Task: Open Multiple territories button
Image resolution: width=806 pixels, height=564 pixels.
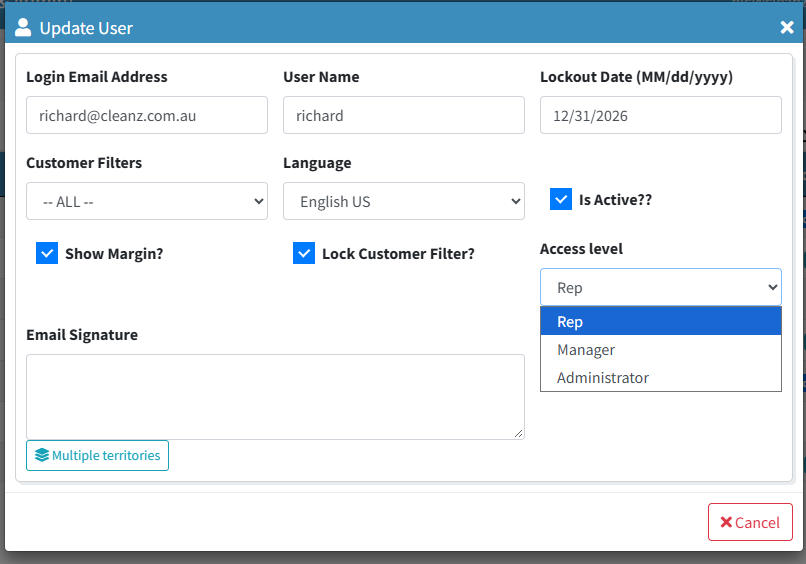Action: pyautogui.click(x=97, y=456)
